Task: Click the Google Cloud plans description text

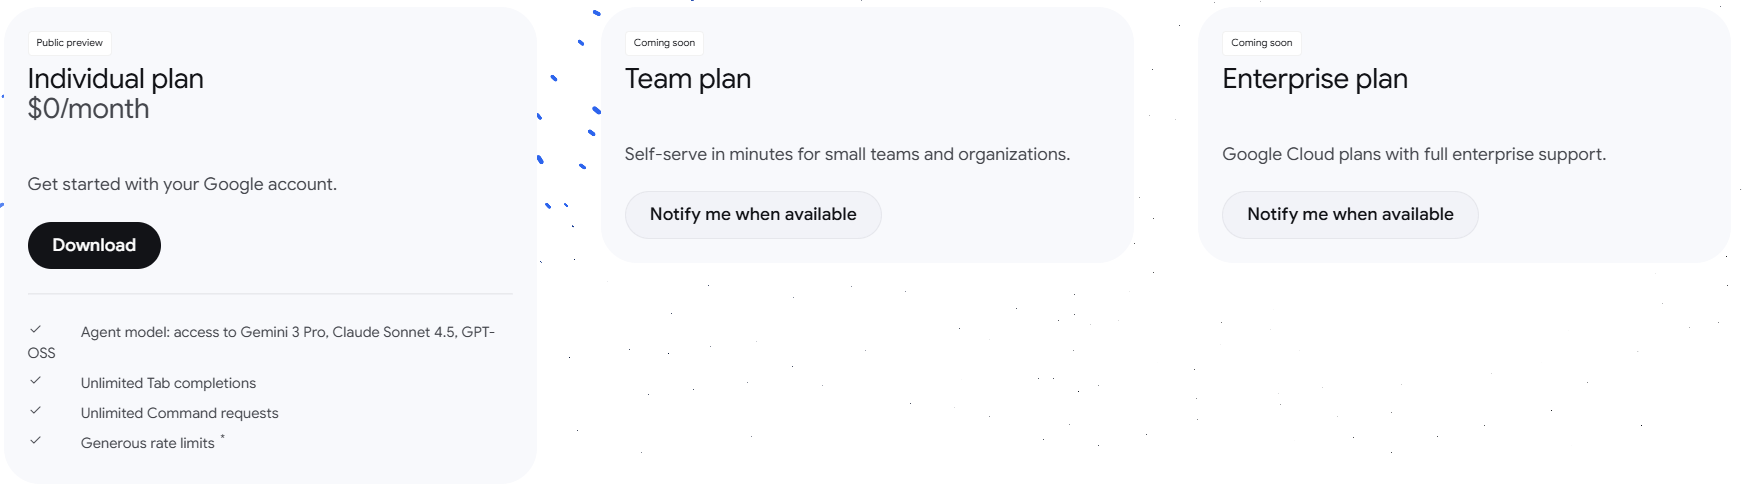Action: pos(1413,154)
